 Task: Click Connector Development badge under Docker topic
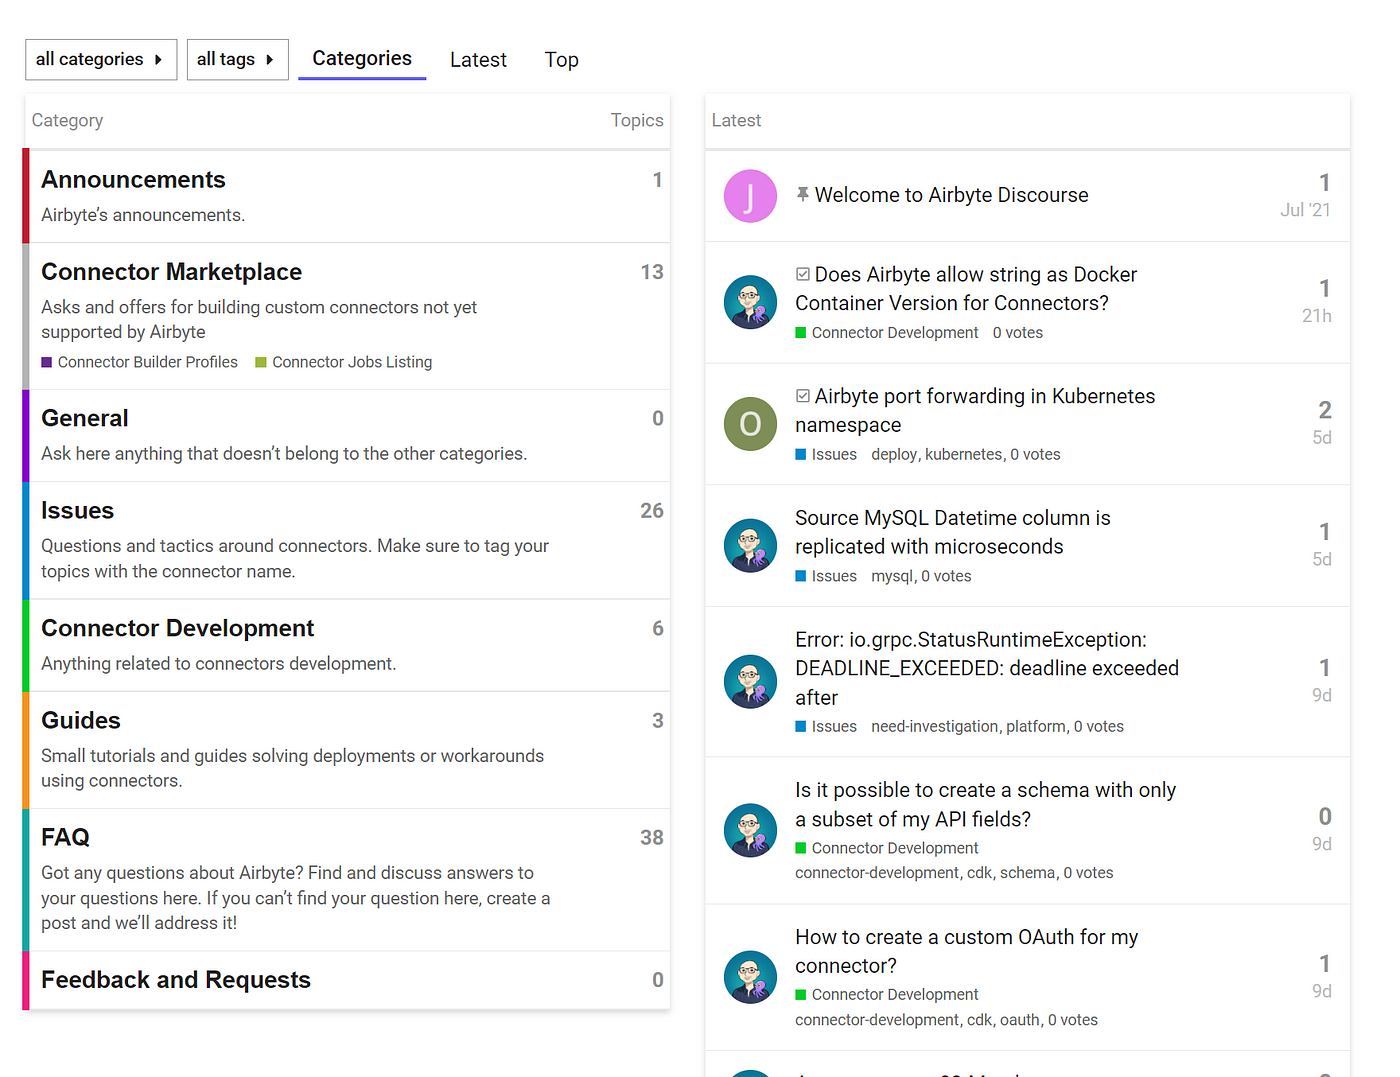point(887,333)
